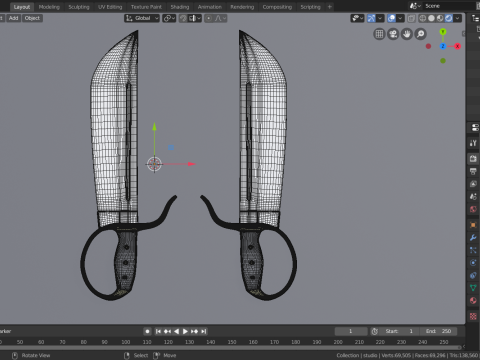Screen dimensions: 480x360
Task: Open the Particles properties tab icon
Action: click(x=473, y=250)
